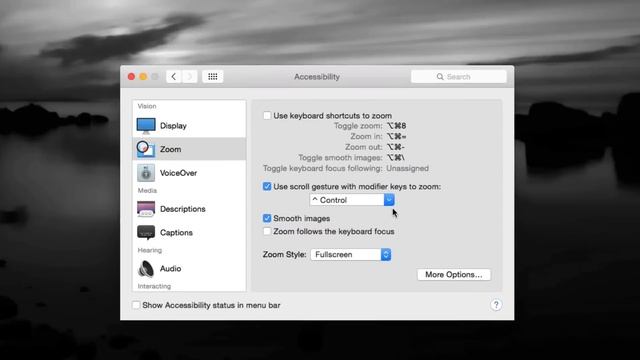
Task: Open the Zoom Style Fullscreen dropdown
Action: (351, 255)
